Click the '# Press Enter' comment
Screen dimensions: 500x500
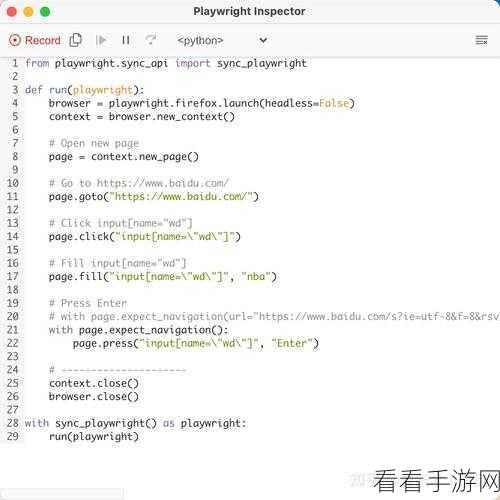88,303
